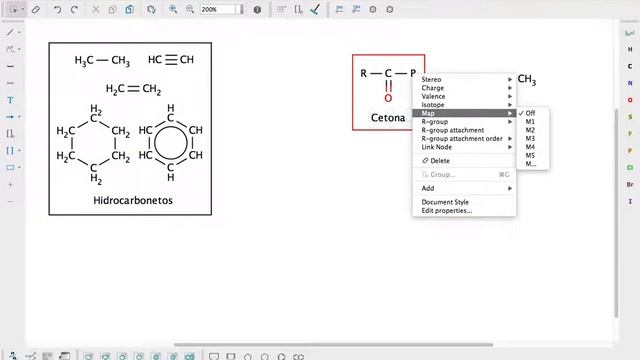Expand the arrow tool options
The height and width of the screenshot is (360, 640).
pos(20,117)
